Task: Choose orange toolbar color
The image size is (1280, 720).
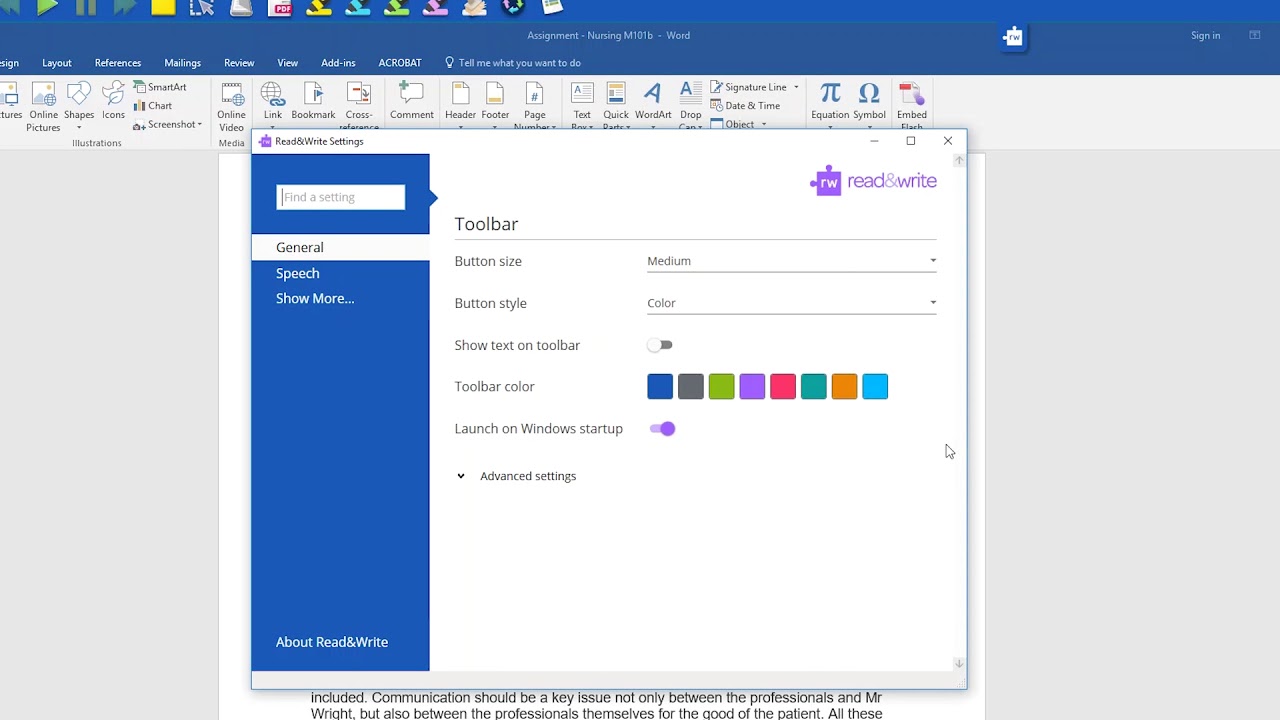Action: click(x=844, y=387)
